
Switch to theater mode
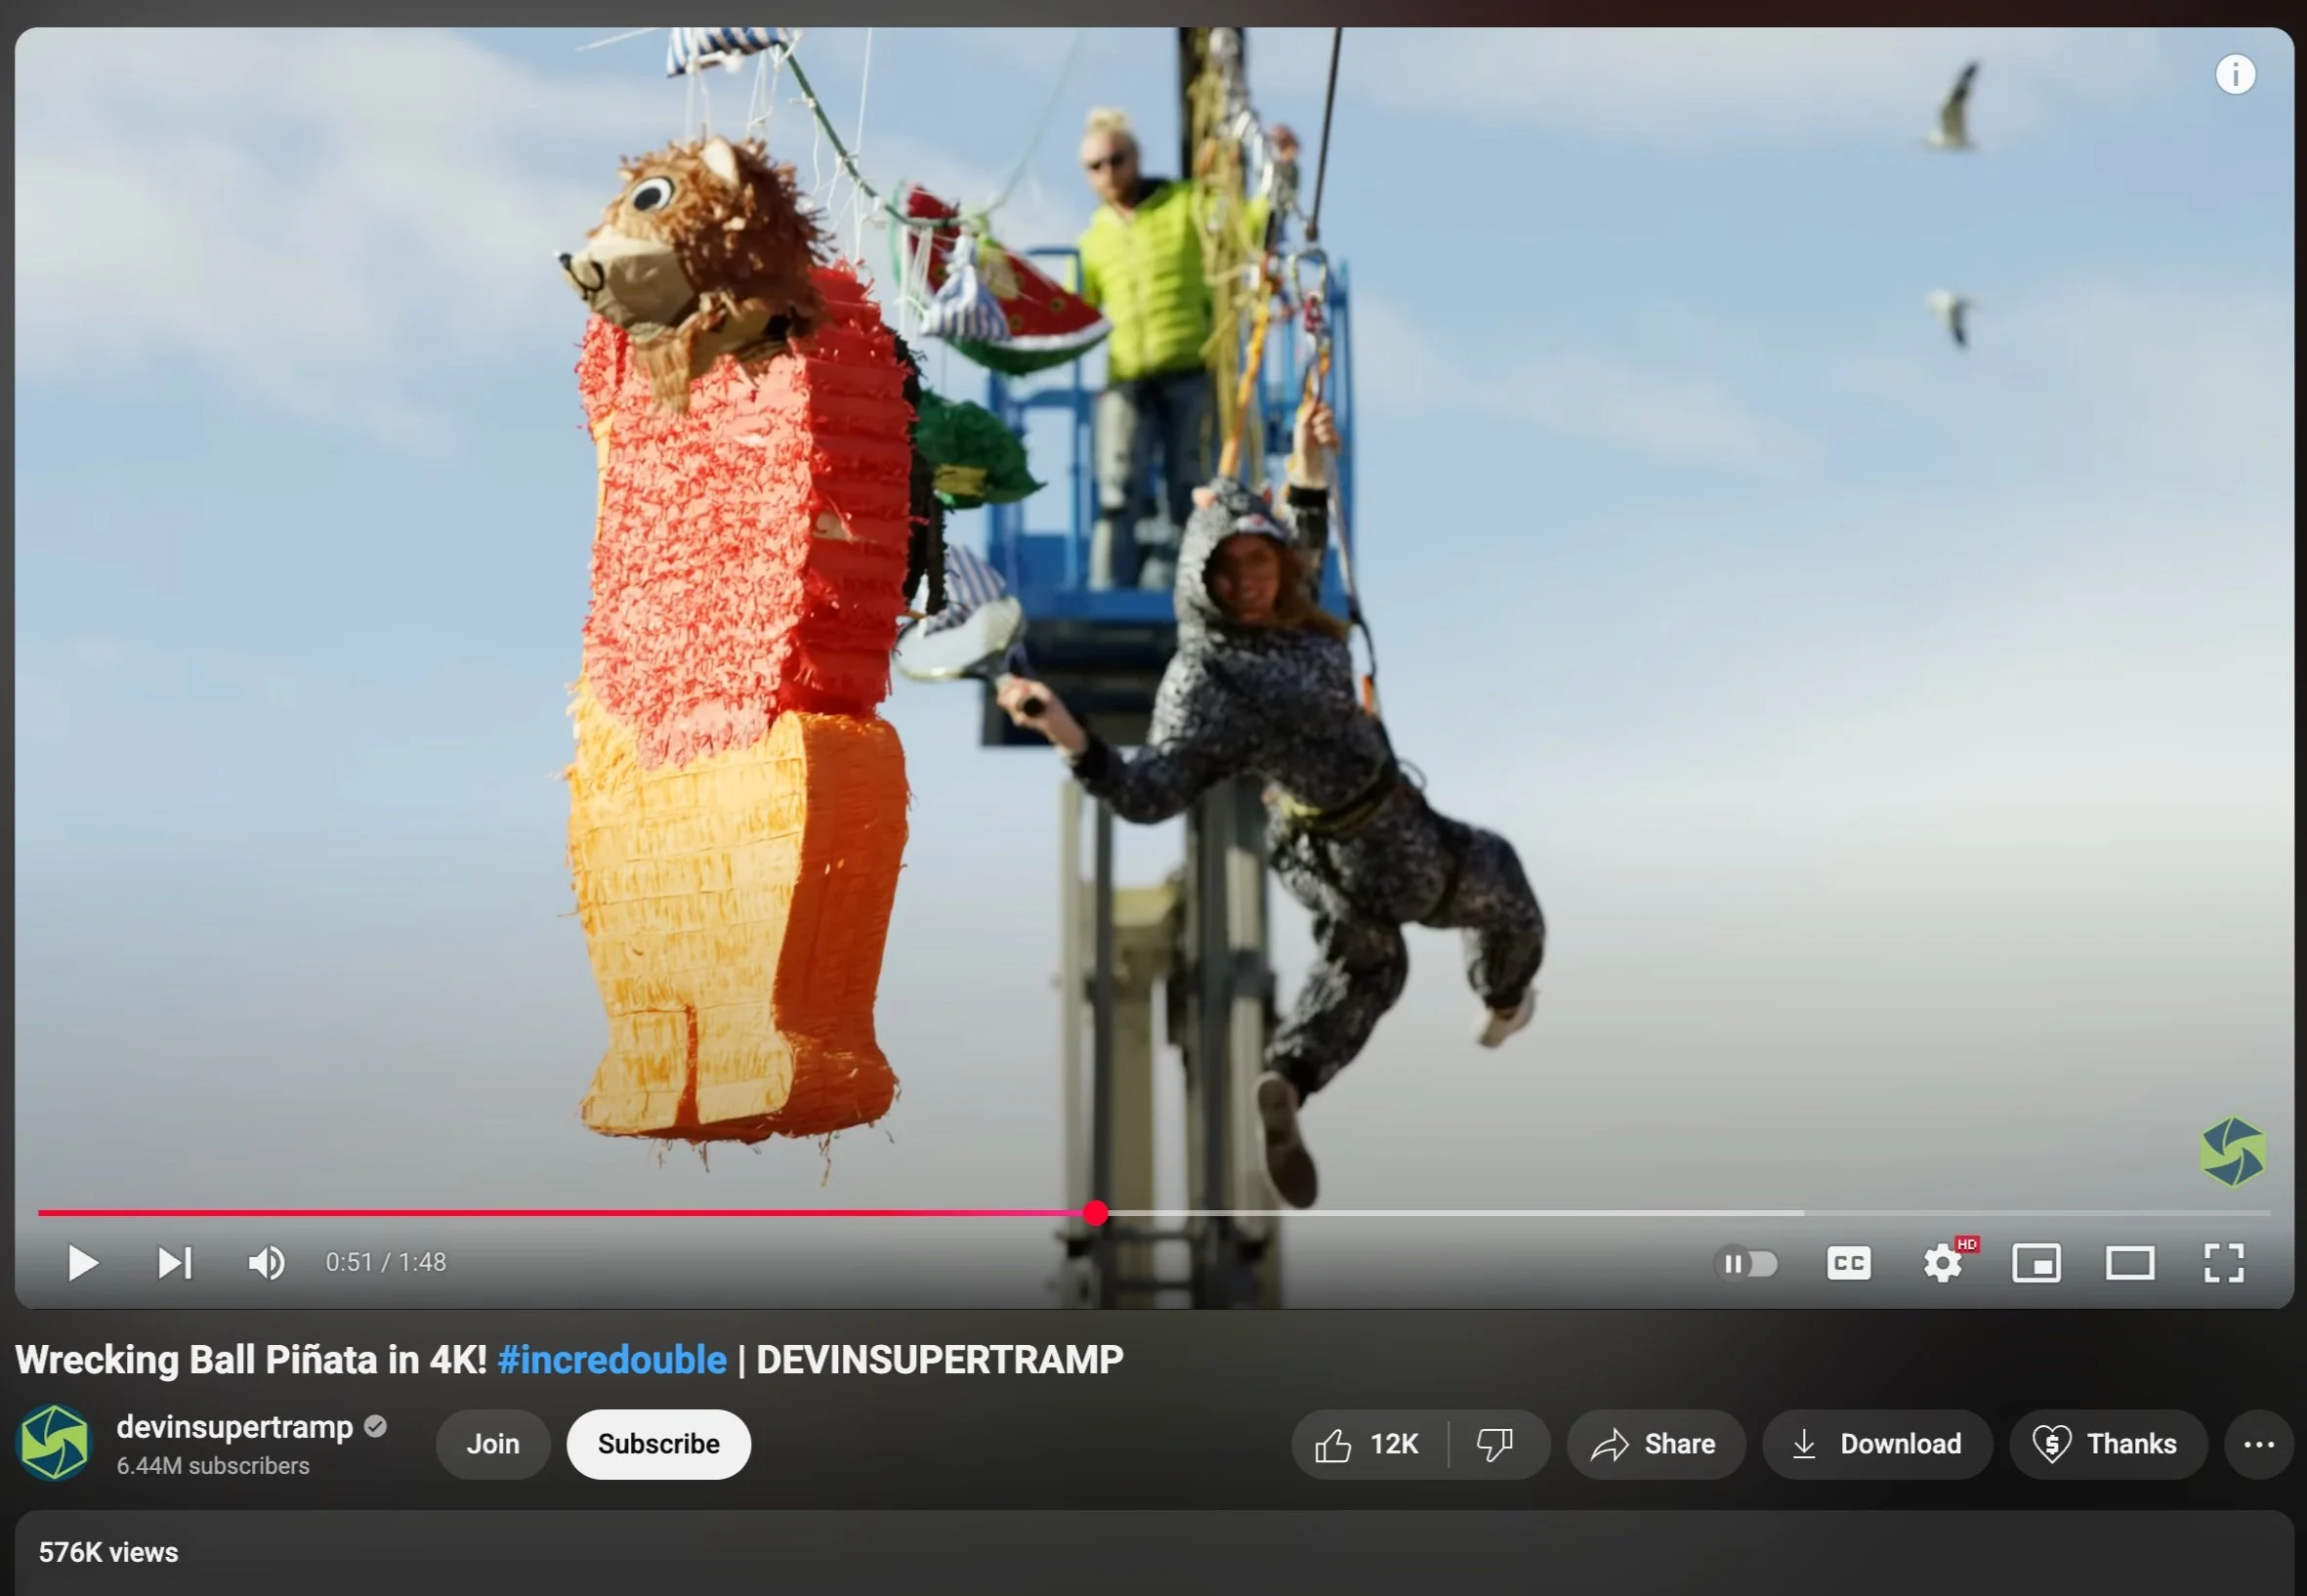[x=2130, y=1264]
